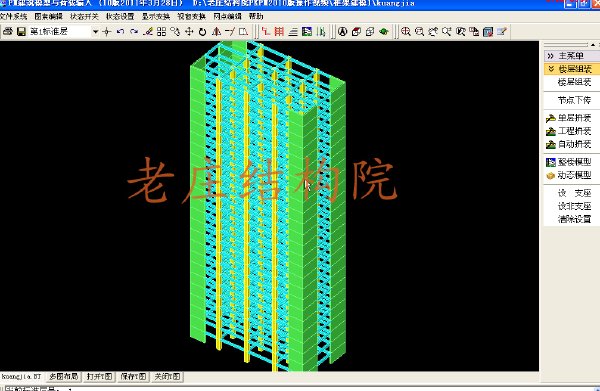Image resolution: width=600 pixels, height=391 pixels.
Task: Click the 关闭T图 button
Action: (167, 376)
